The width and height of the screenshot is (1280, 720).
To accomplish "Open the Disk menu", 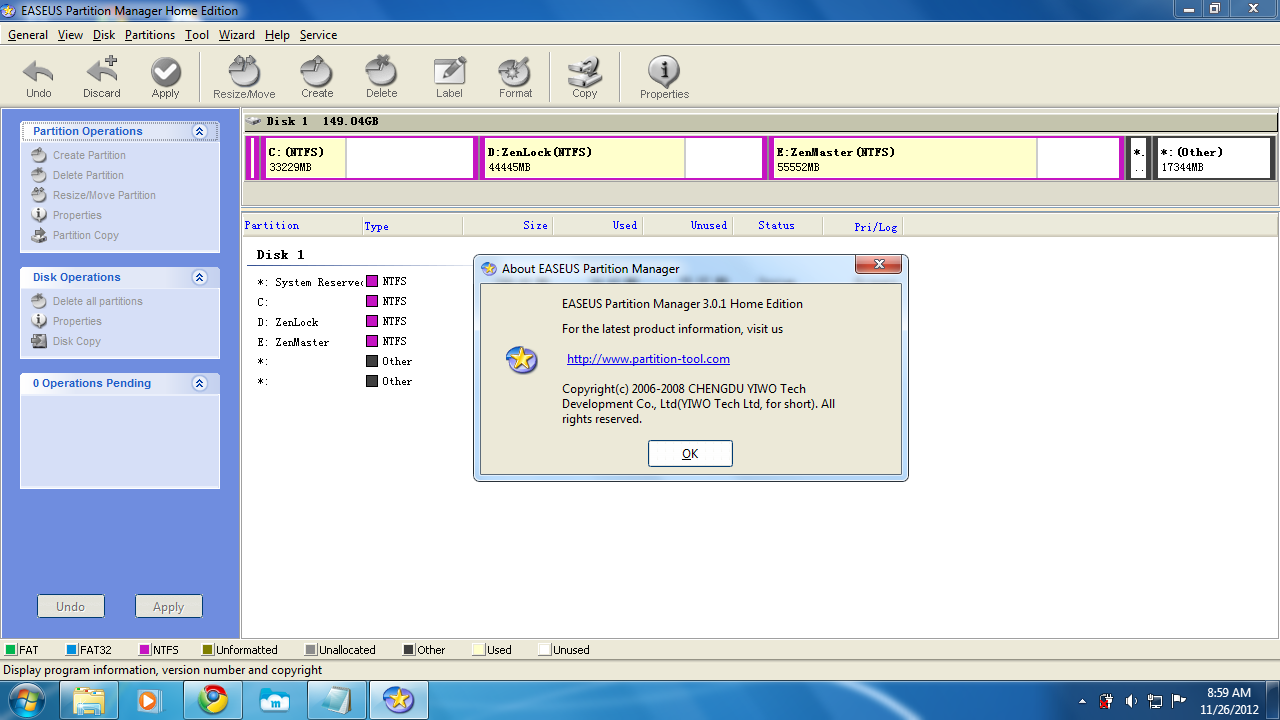I will pos(104,35).
